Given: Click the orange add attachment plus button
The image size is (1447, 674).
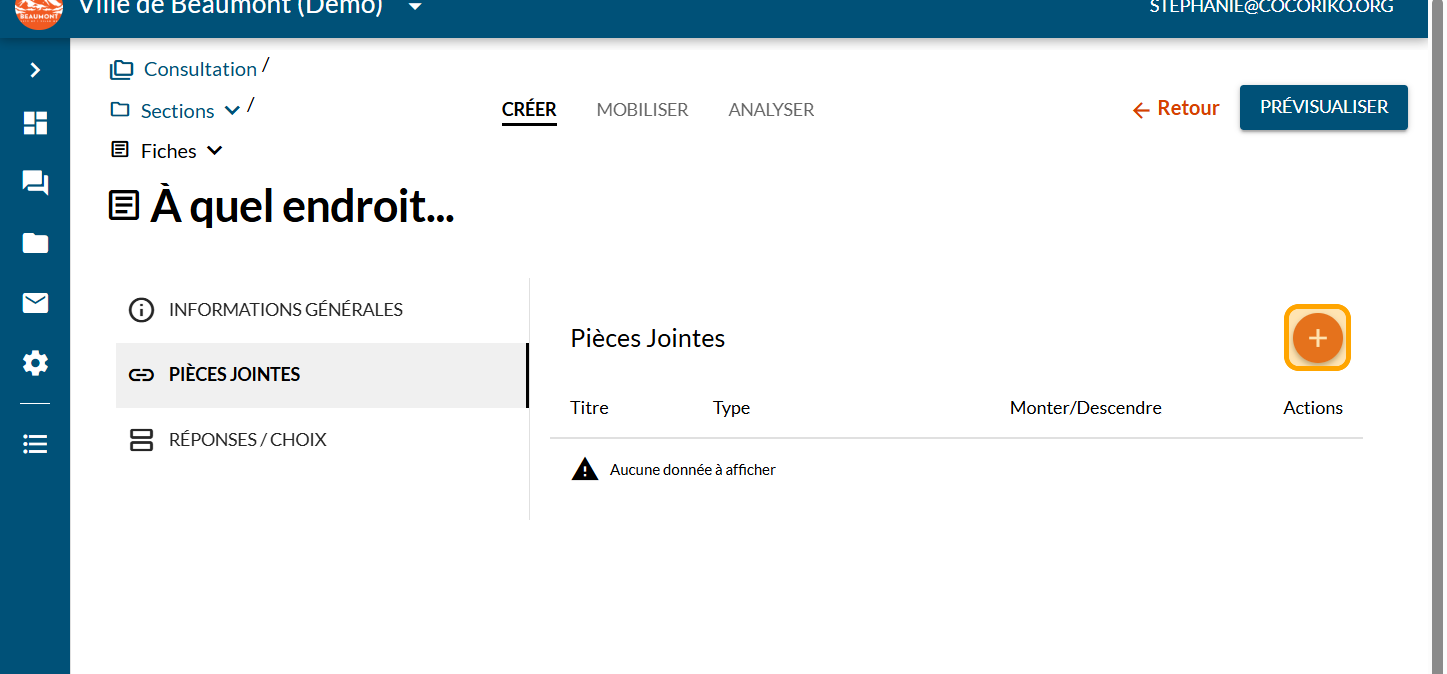Looking at the screenshot, I should (1317, 338).
